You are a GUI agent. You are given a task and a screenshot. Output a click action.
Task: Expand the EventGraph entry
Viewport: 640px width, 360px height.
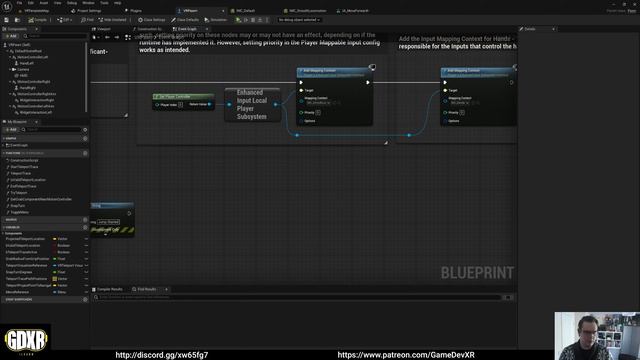tap(4, 145)
